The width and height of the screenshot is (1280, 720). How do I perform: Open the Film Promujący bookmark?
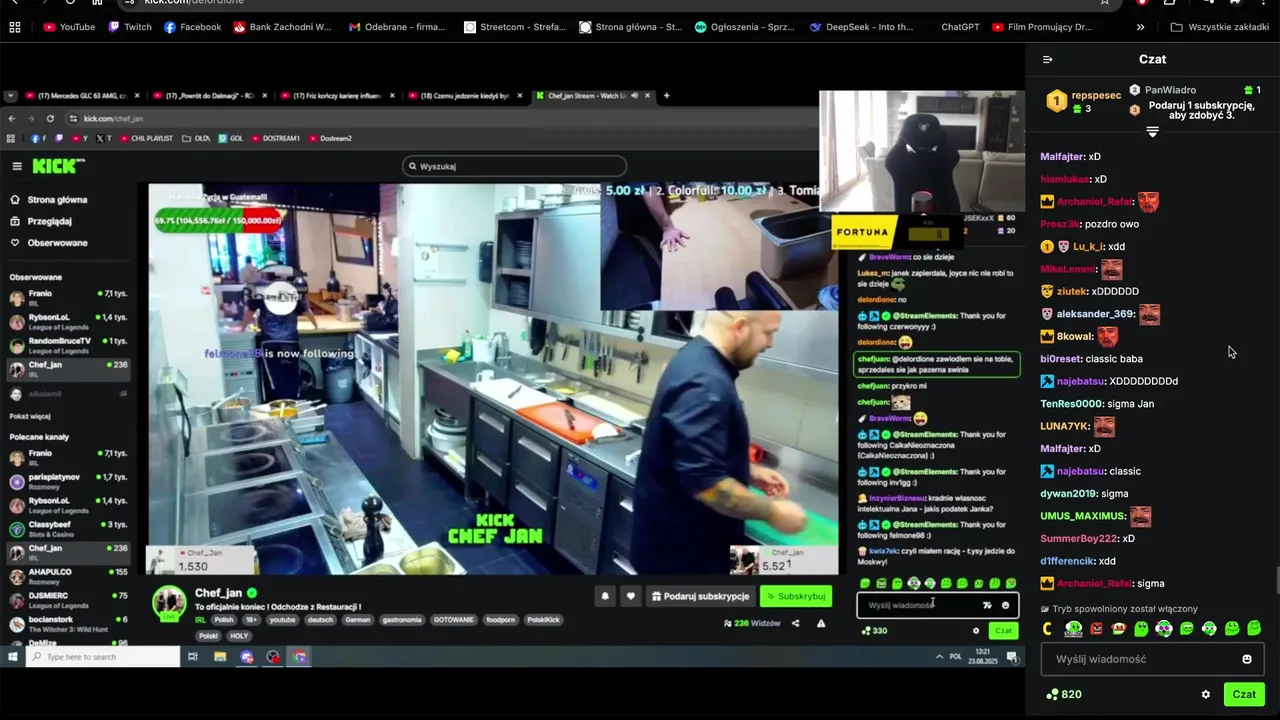[x=1042, y=27]
